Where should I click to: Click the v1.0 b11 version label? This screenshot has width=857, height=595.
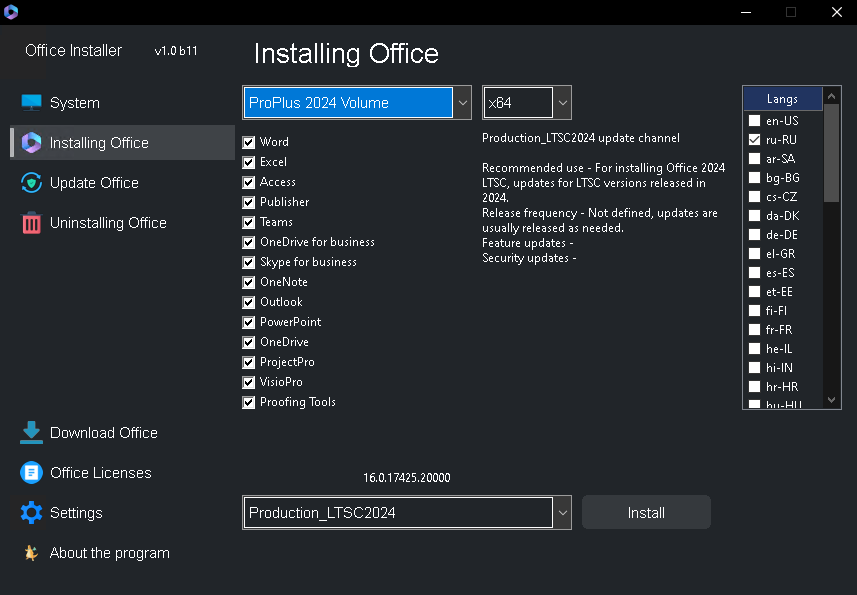(x=176, y=51)
